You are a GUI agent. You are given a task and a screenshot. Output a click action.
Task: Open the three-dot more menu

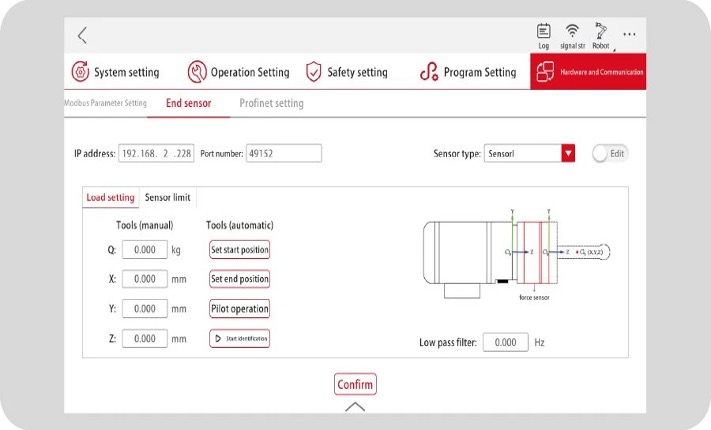point(629,35)
